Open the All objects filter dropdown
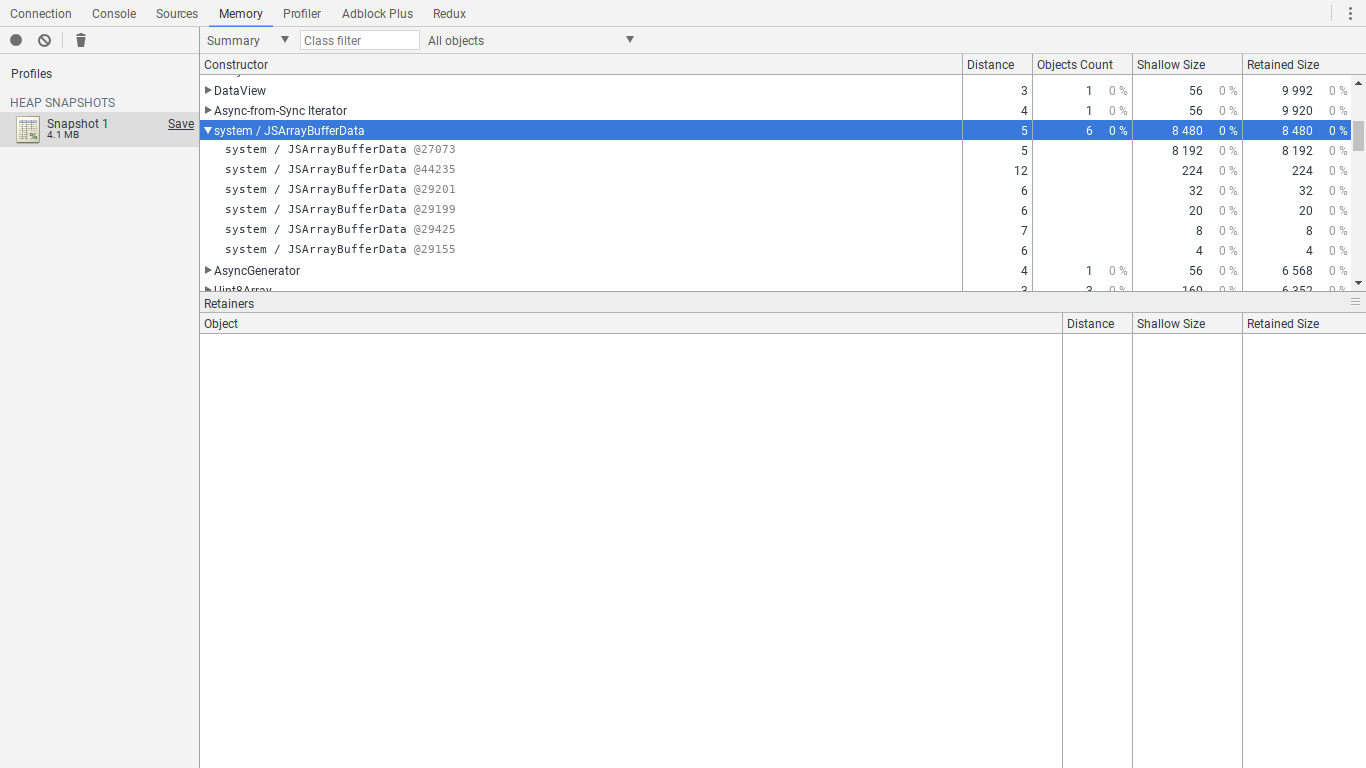This screenshot has height=768, width=1366. [x=531, y=40]
